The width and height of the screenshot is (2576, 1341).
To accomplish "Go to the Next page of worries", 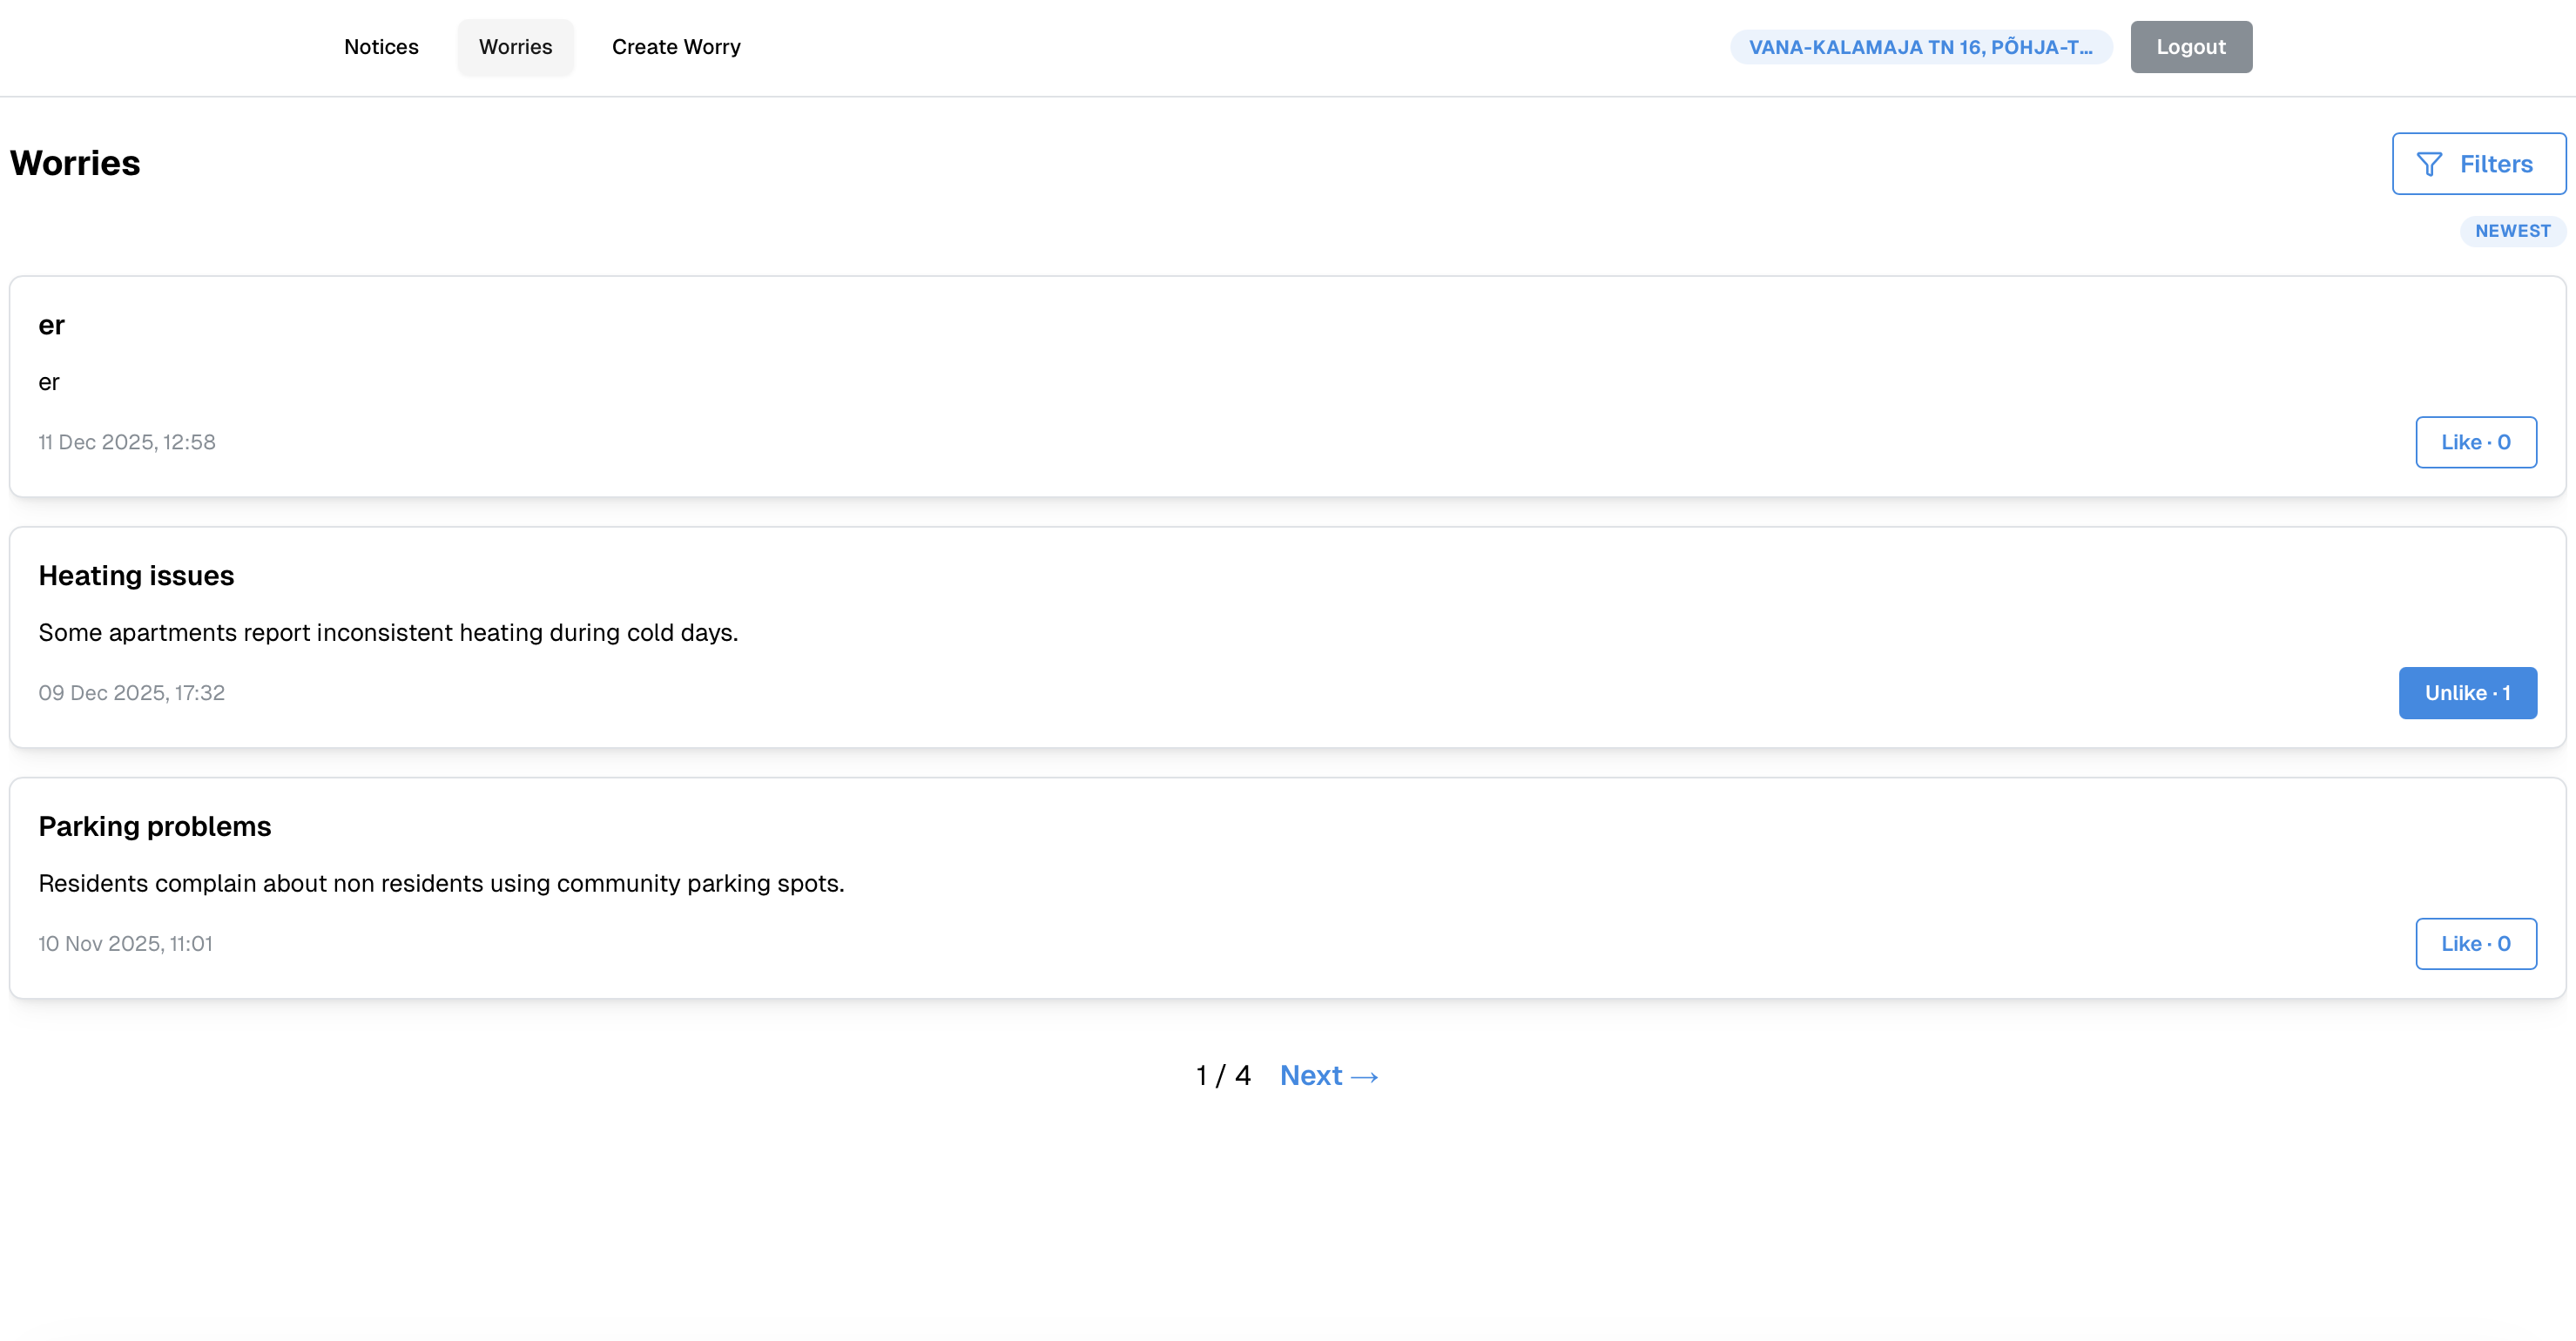I will (1312, 1076).
